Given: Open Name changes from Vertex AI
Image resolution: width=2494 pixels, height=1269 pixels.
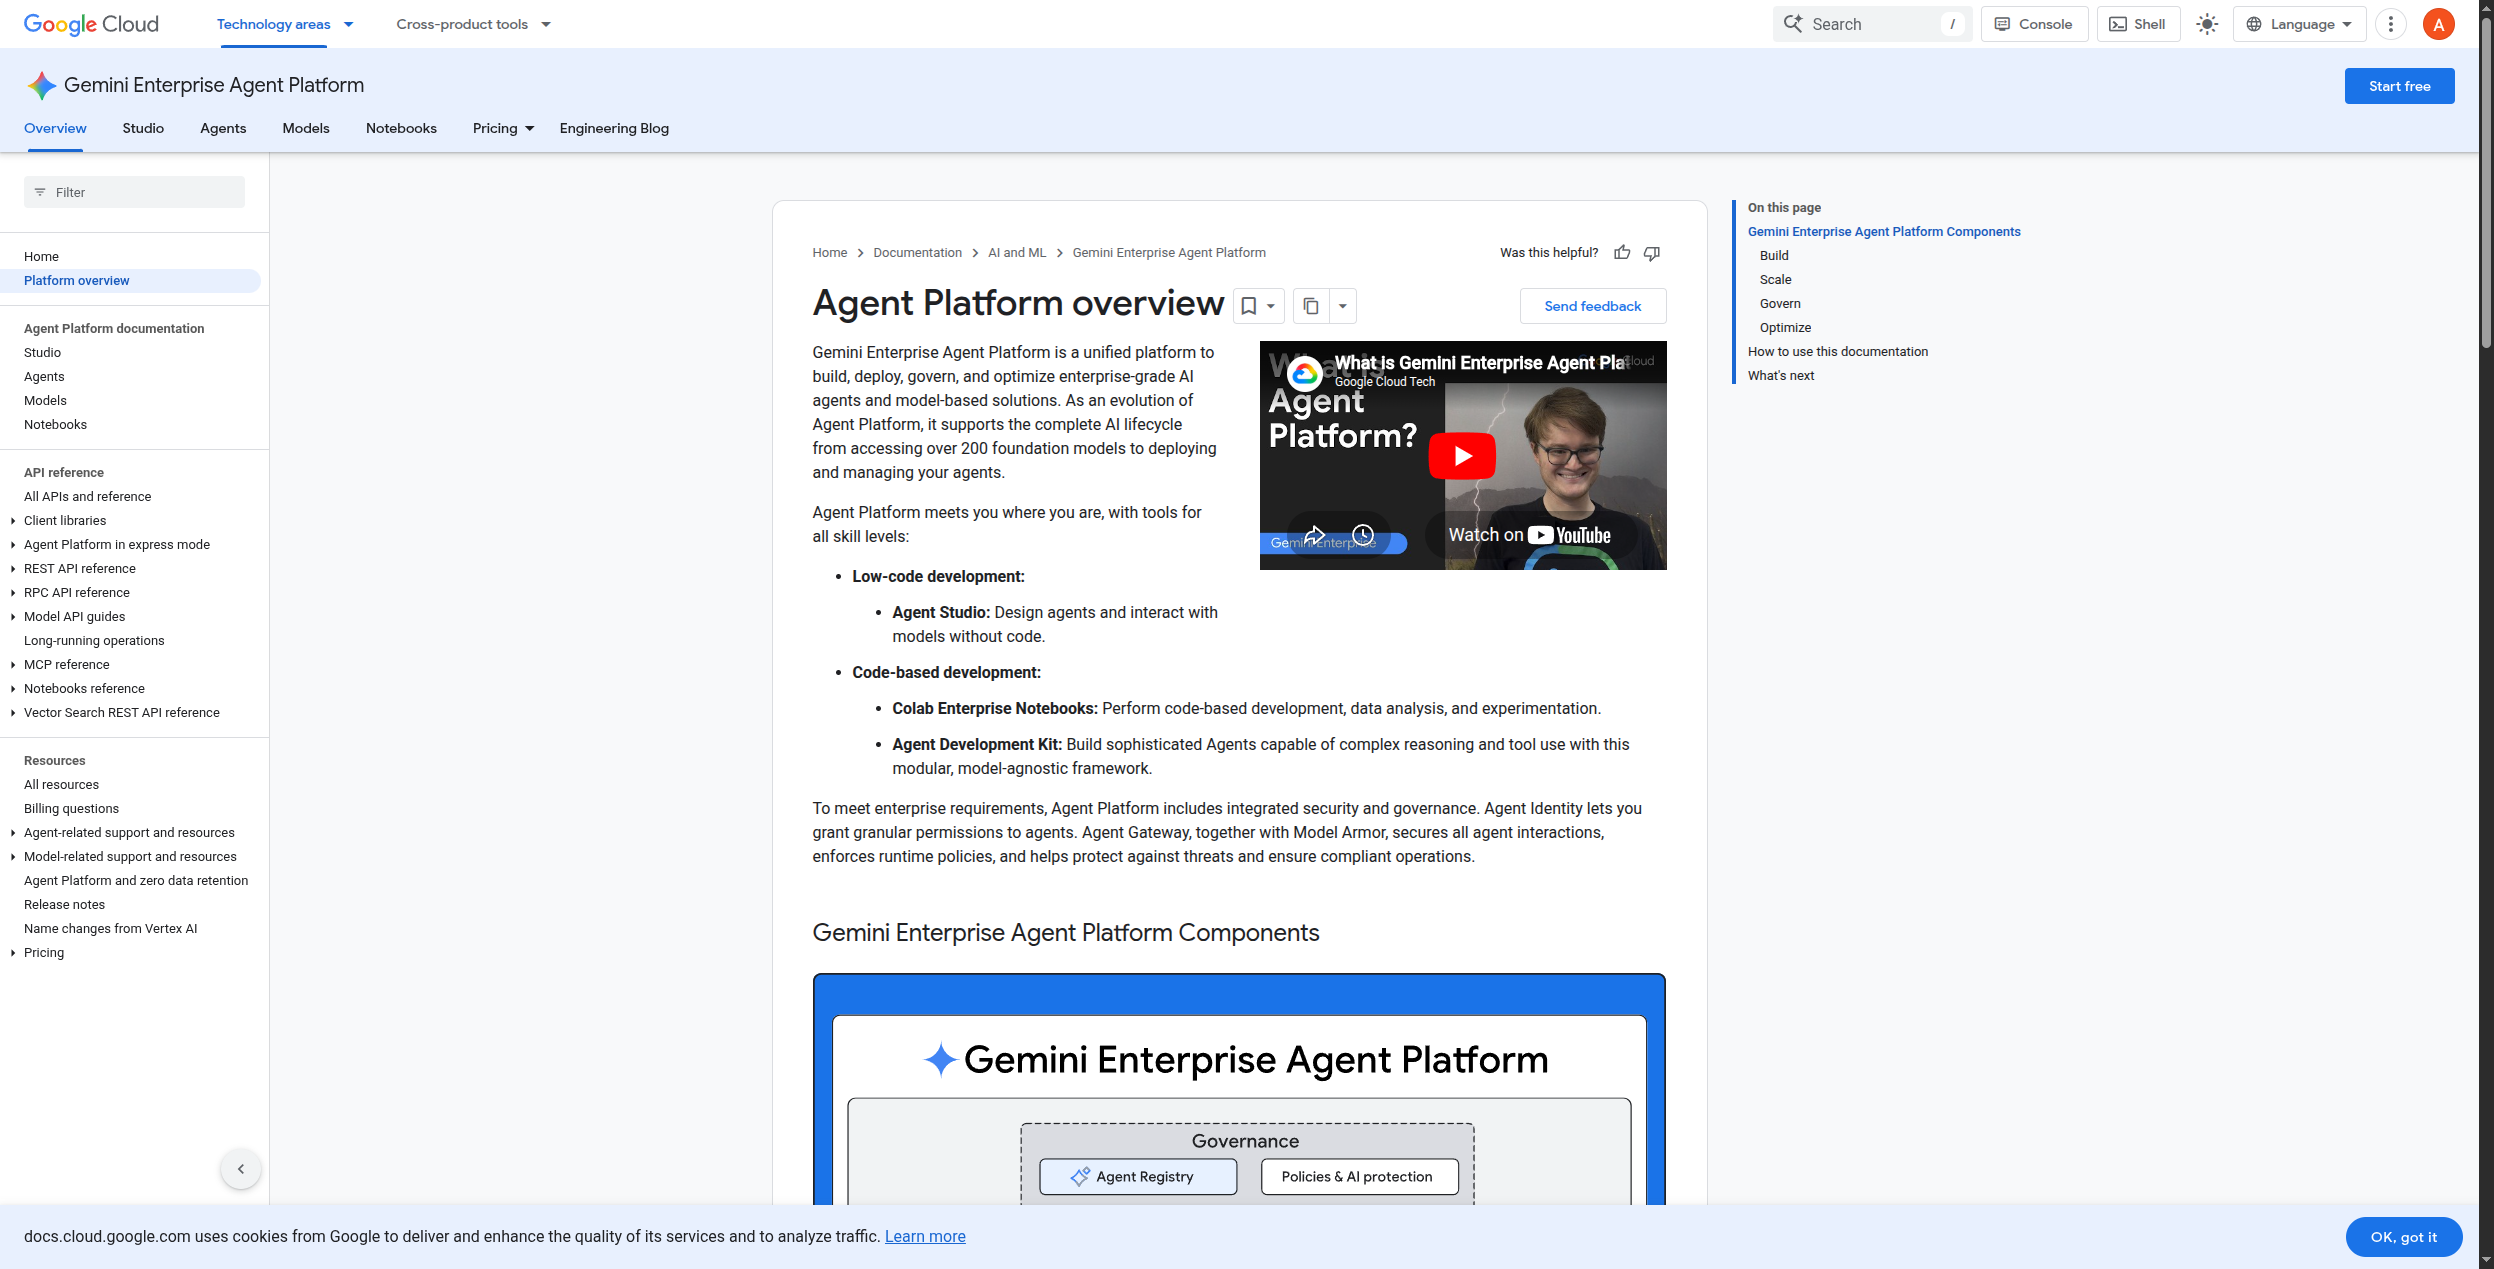Looking at the screenshot, I should [110, 929].
